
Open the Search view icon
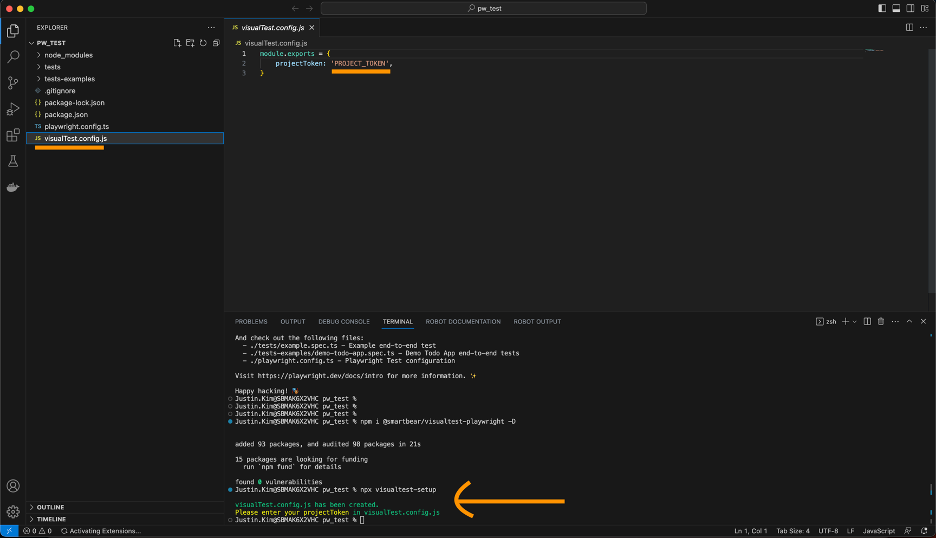point(13,57)
